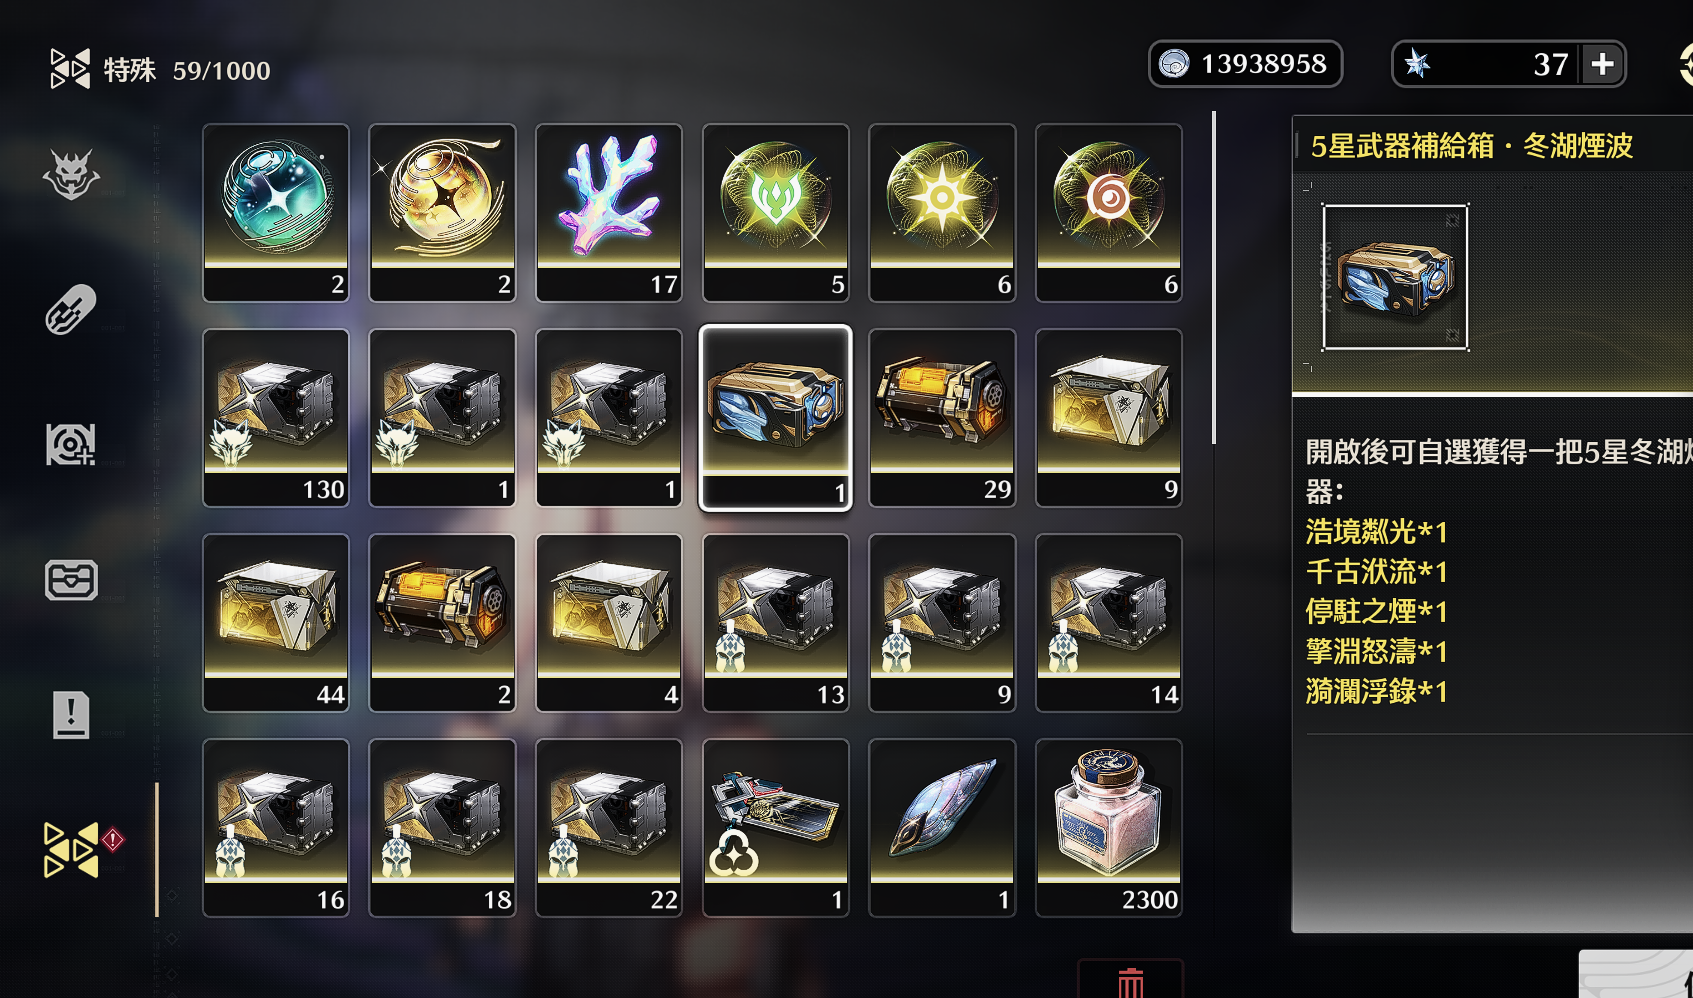The height and width of the screenshot is (998, 1693).
Task: Choose the spiral emblem item with count 6
Action: tap(1109, 212)
